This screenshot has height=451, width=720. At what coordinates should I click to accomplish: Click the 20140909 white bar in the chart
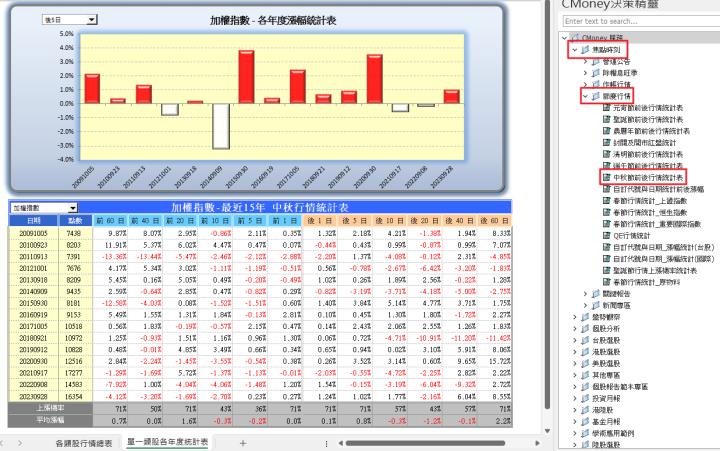tap(221, 126)
